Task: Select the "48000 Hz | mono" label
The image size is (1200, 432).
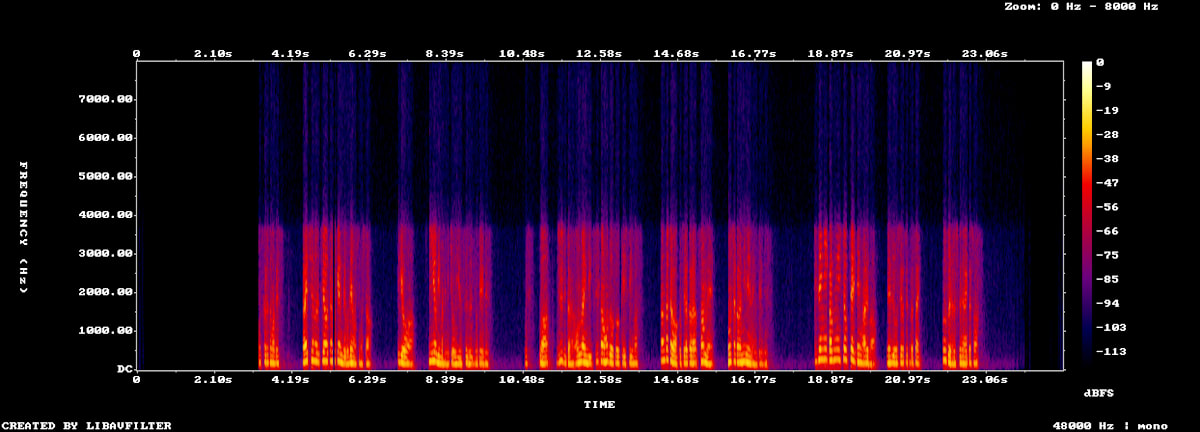Action: tap(1110, 426)
